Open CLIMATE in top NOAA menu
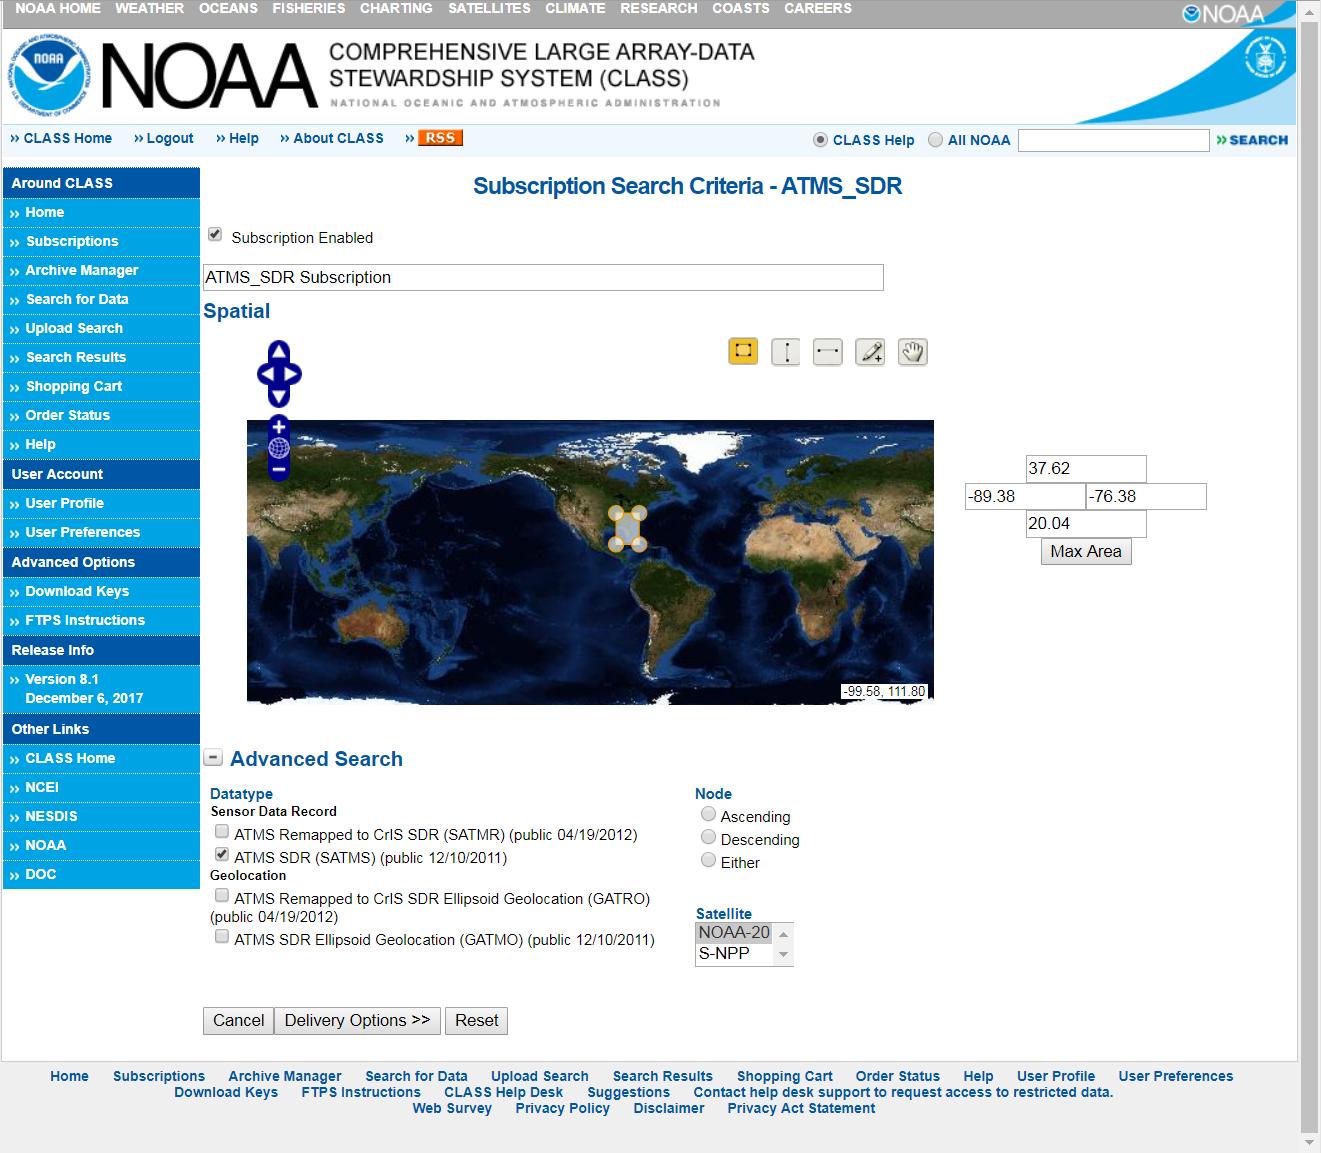1321x1153 pixels. pyautogui.click(x=575, y=8)
